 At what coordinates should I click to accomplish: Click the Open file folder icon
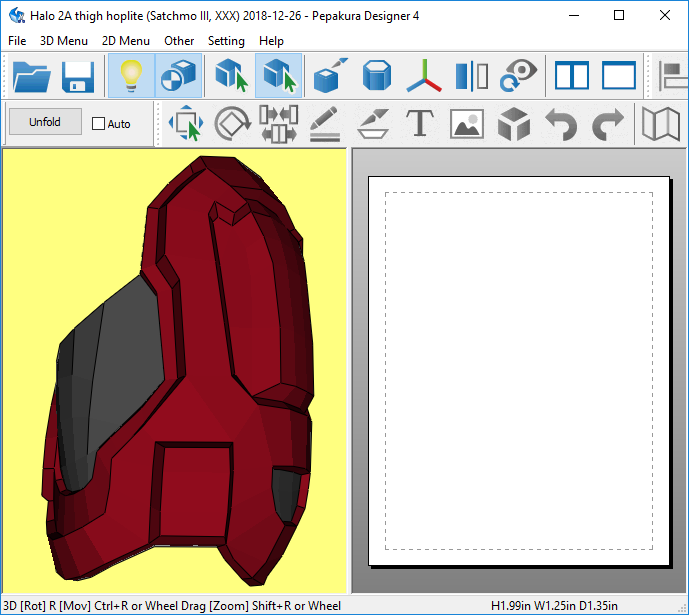point(32,77)
